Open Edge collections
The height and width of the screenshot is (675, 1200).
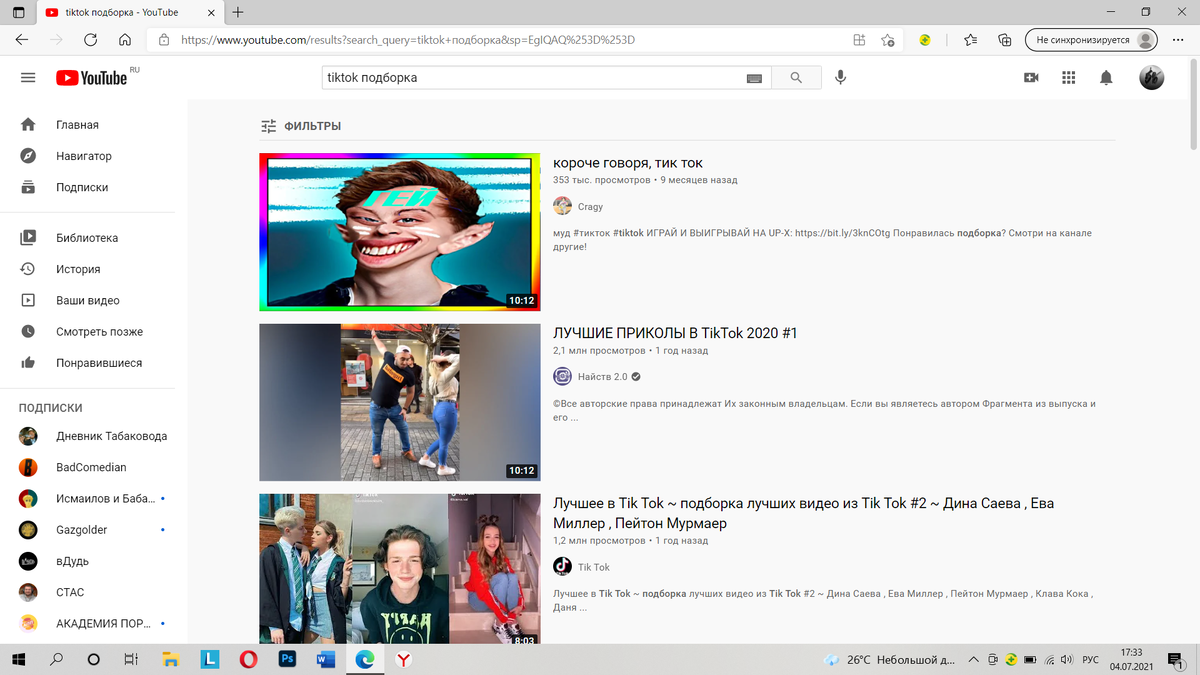point(1005,40)
